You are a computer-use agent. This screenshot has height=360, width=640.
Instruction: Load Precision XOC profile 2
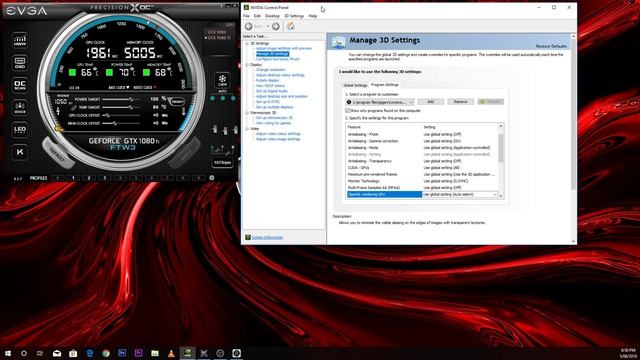[89, 178]
